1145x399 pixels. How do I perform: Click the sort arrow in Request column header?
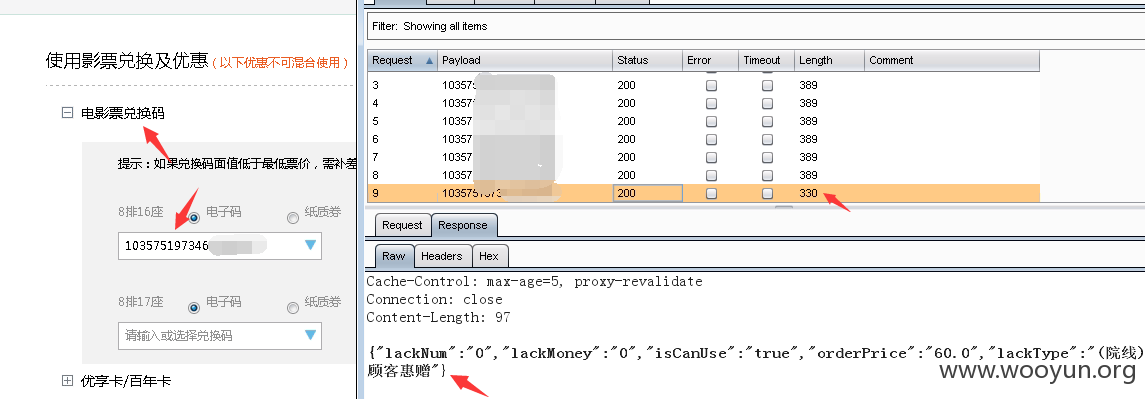429,61
